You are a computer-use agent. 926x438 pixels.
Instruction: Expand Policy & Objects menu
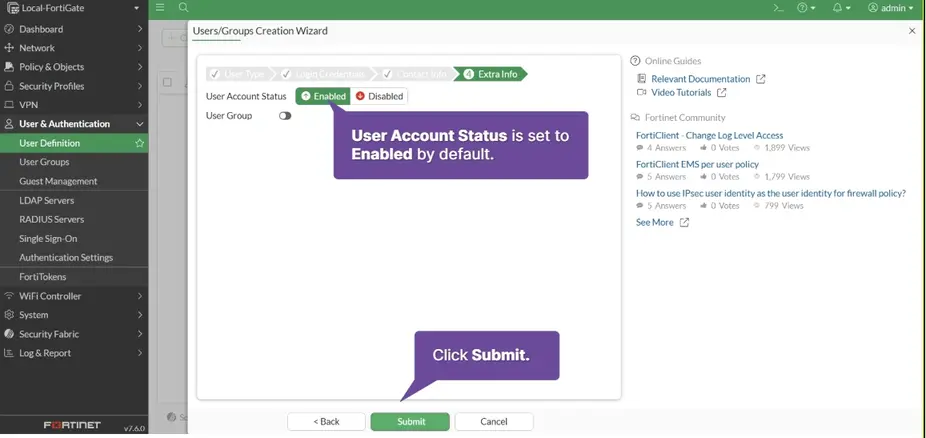[74, 67]
